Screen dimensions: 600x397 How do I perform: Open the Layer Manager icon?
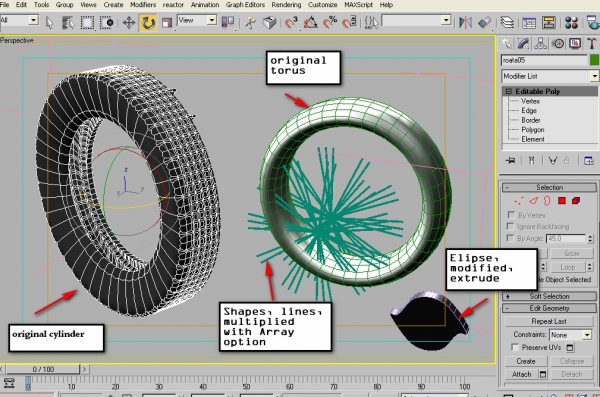coord(507,23)
